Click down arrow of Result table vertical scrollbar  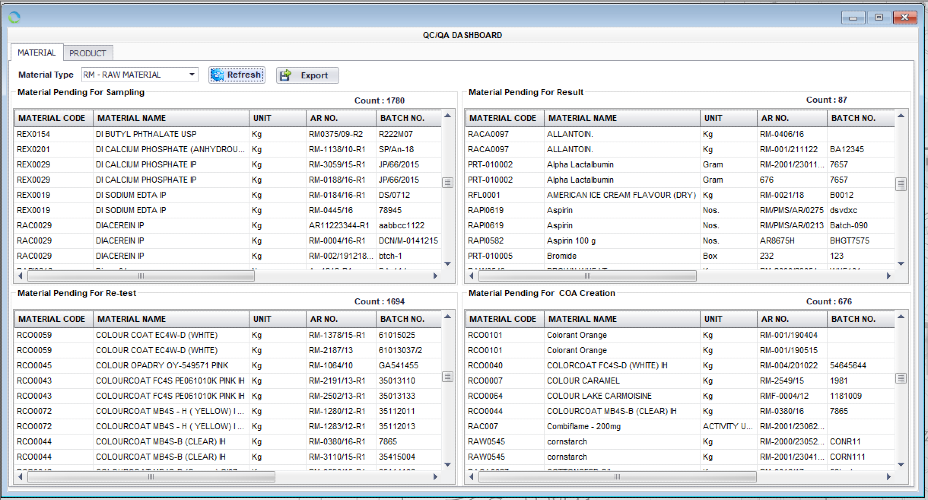(901, 264)
